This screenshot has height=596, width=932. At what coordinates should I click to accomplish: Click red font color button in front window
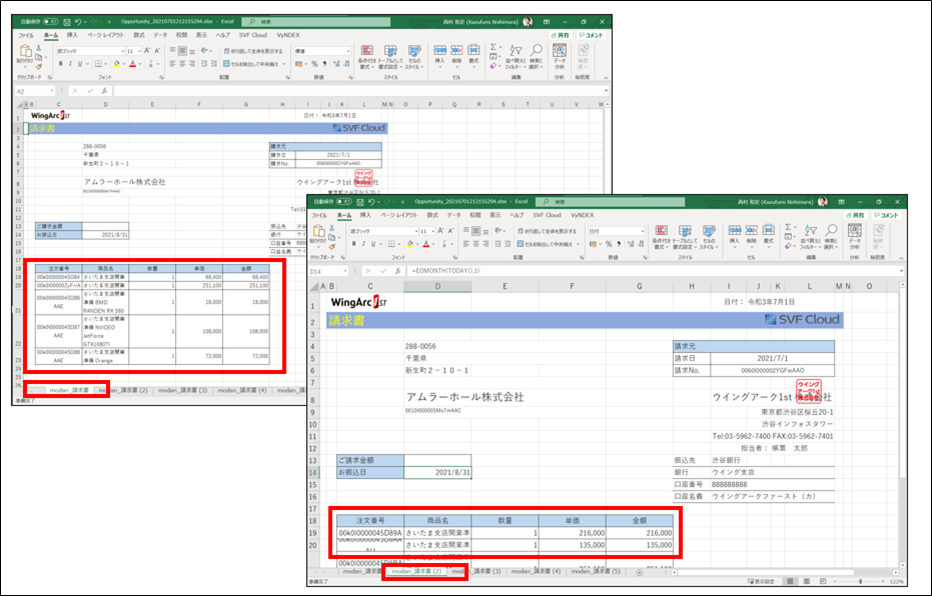[426, 244]
